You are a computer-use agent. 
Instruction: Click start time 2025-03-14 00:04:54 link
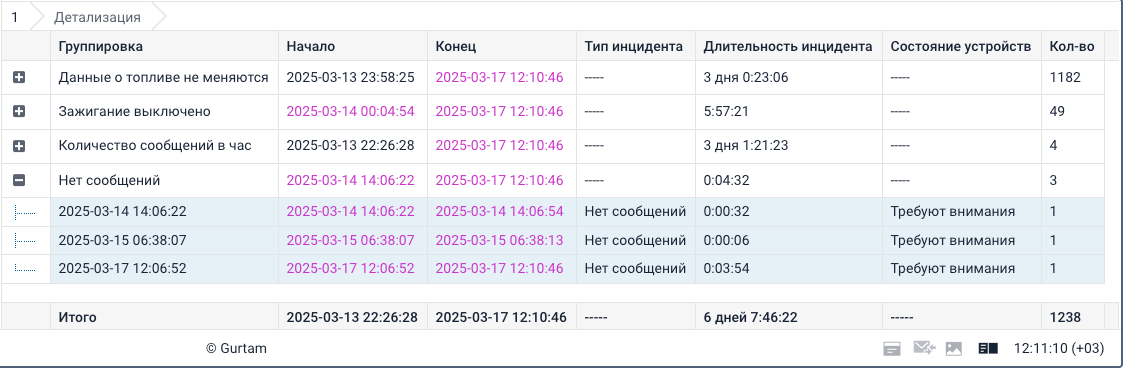point(350,112)
